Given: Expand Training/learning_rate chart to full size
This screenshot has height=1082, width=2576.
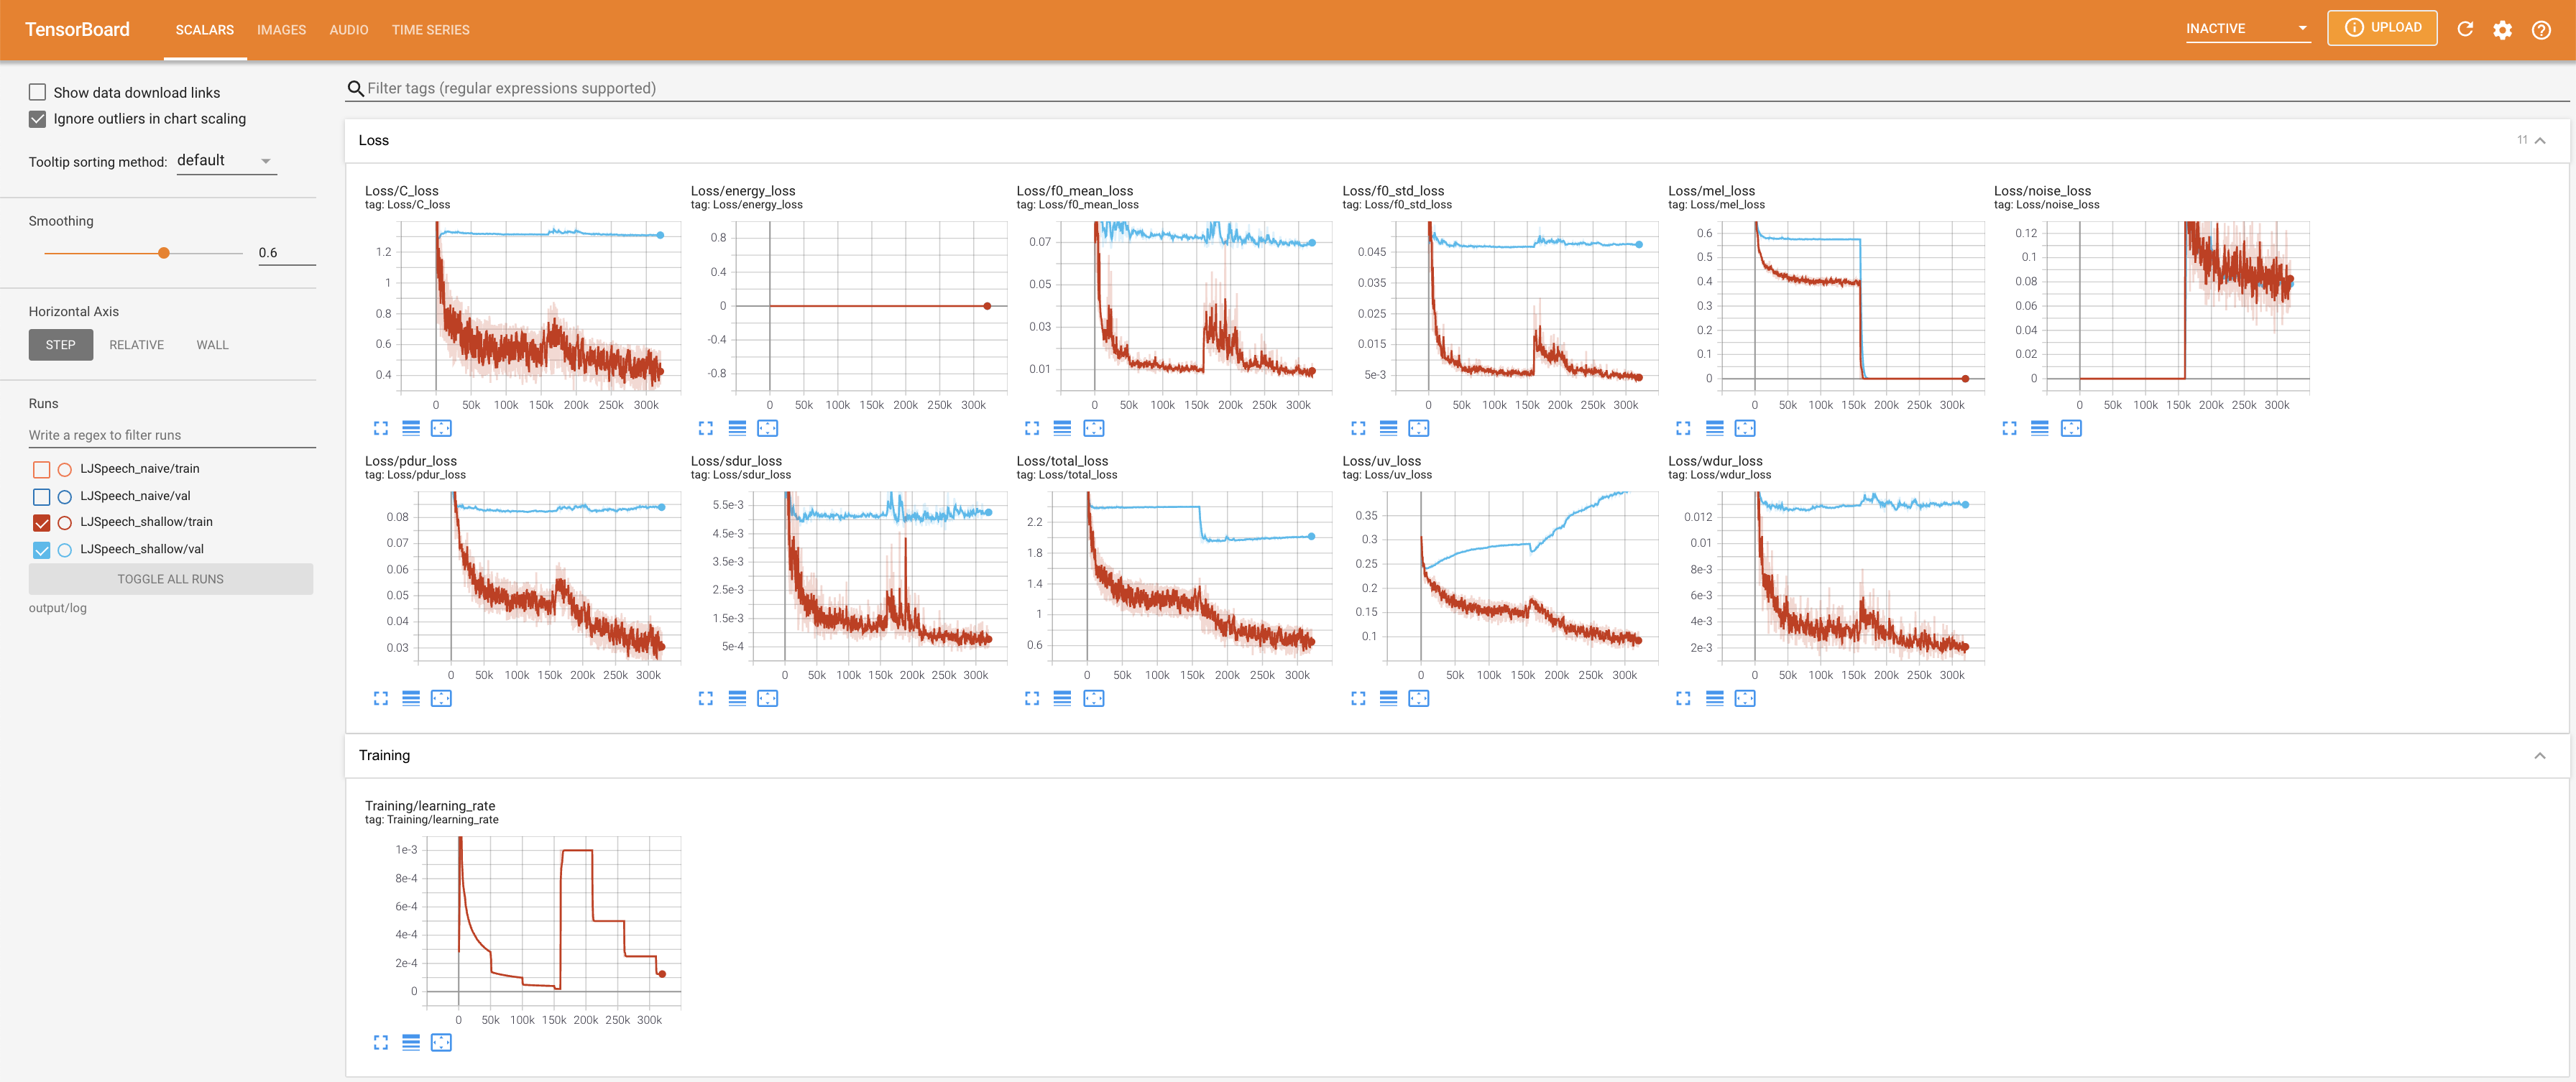Looking at the screenshot, I should pyautogui.click(x=380, y=1042).
